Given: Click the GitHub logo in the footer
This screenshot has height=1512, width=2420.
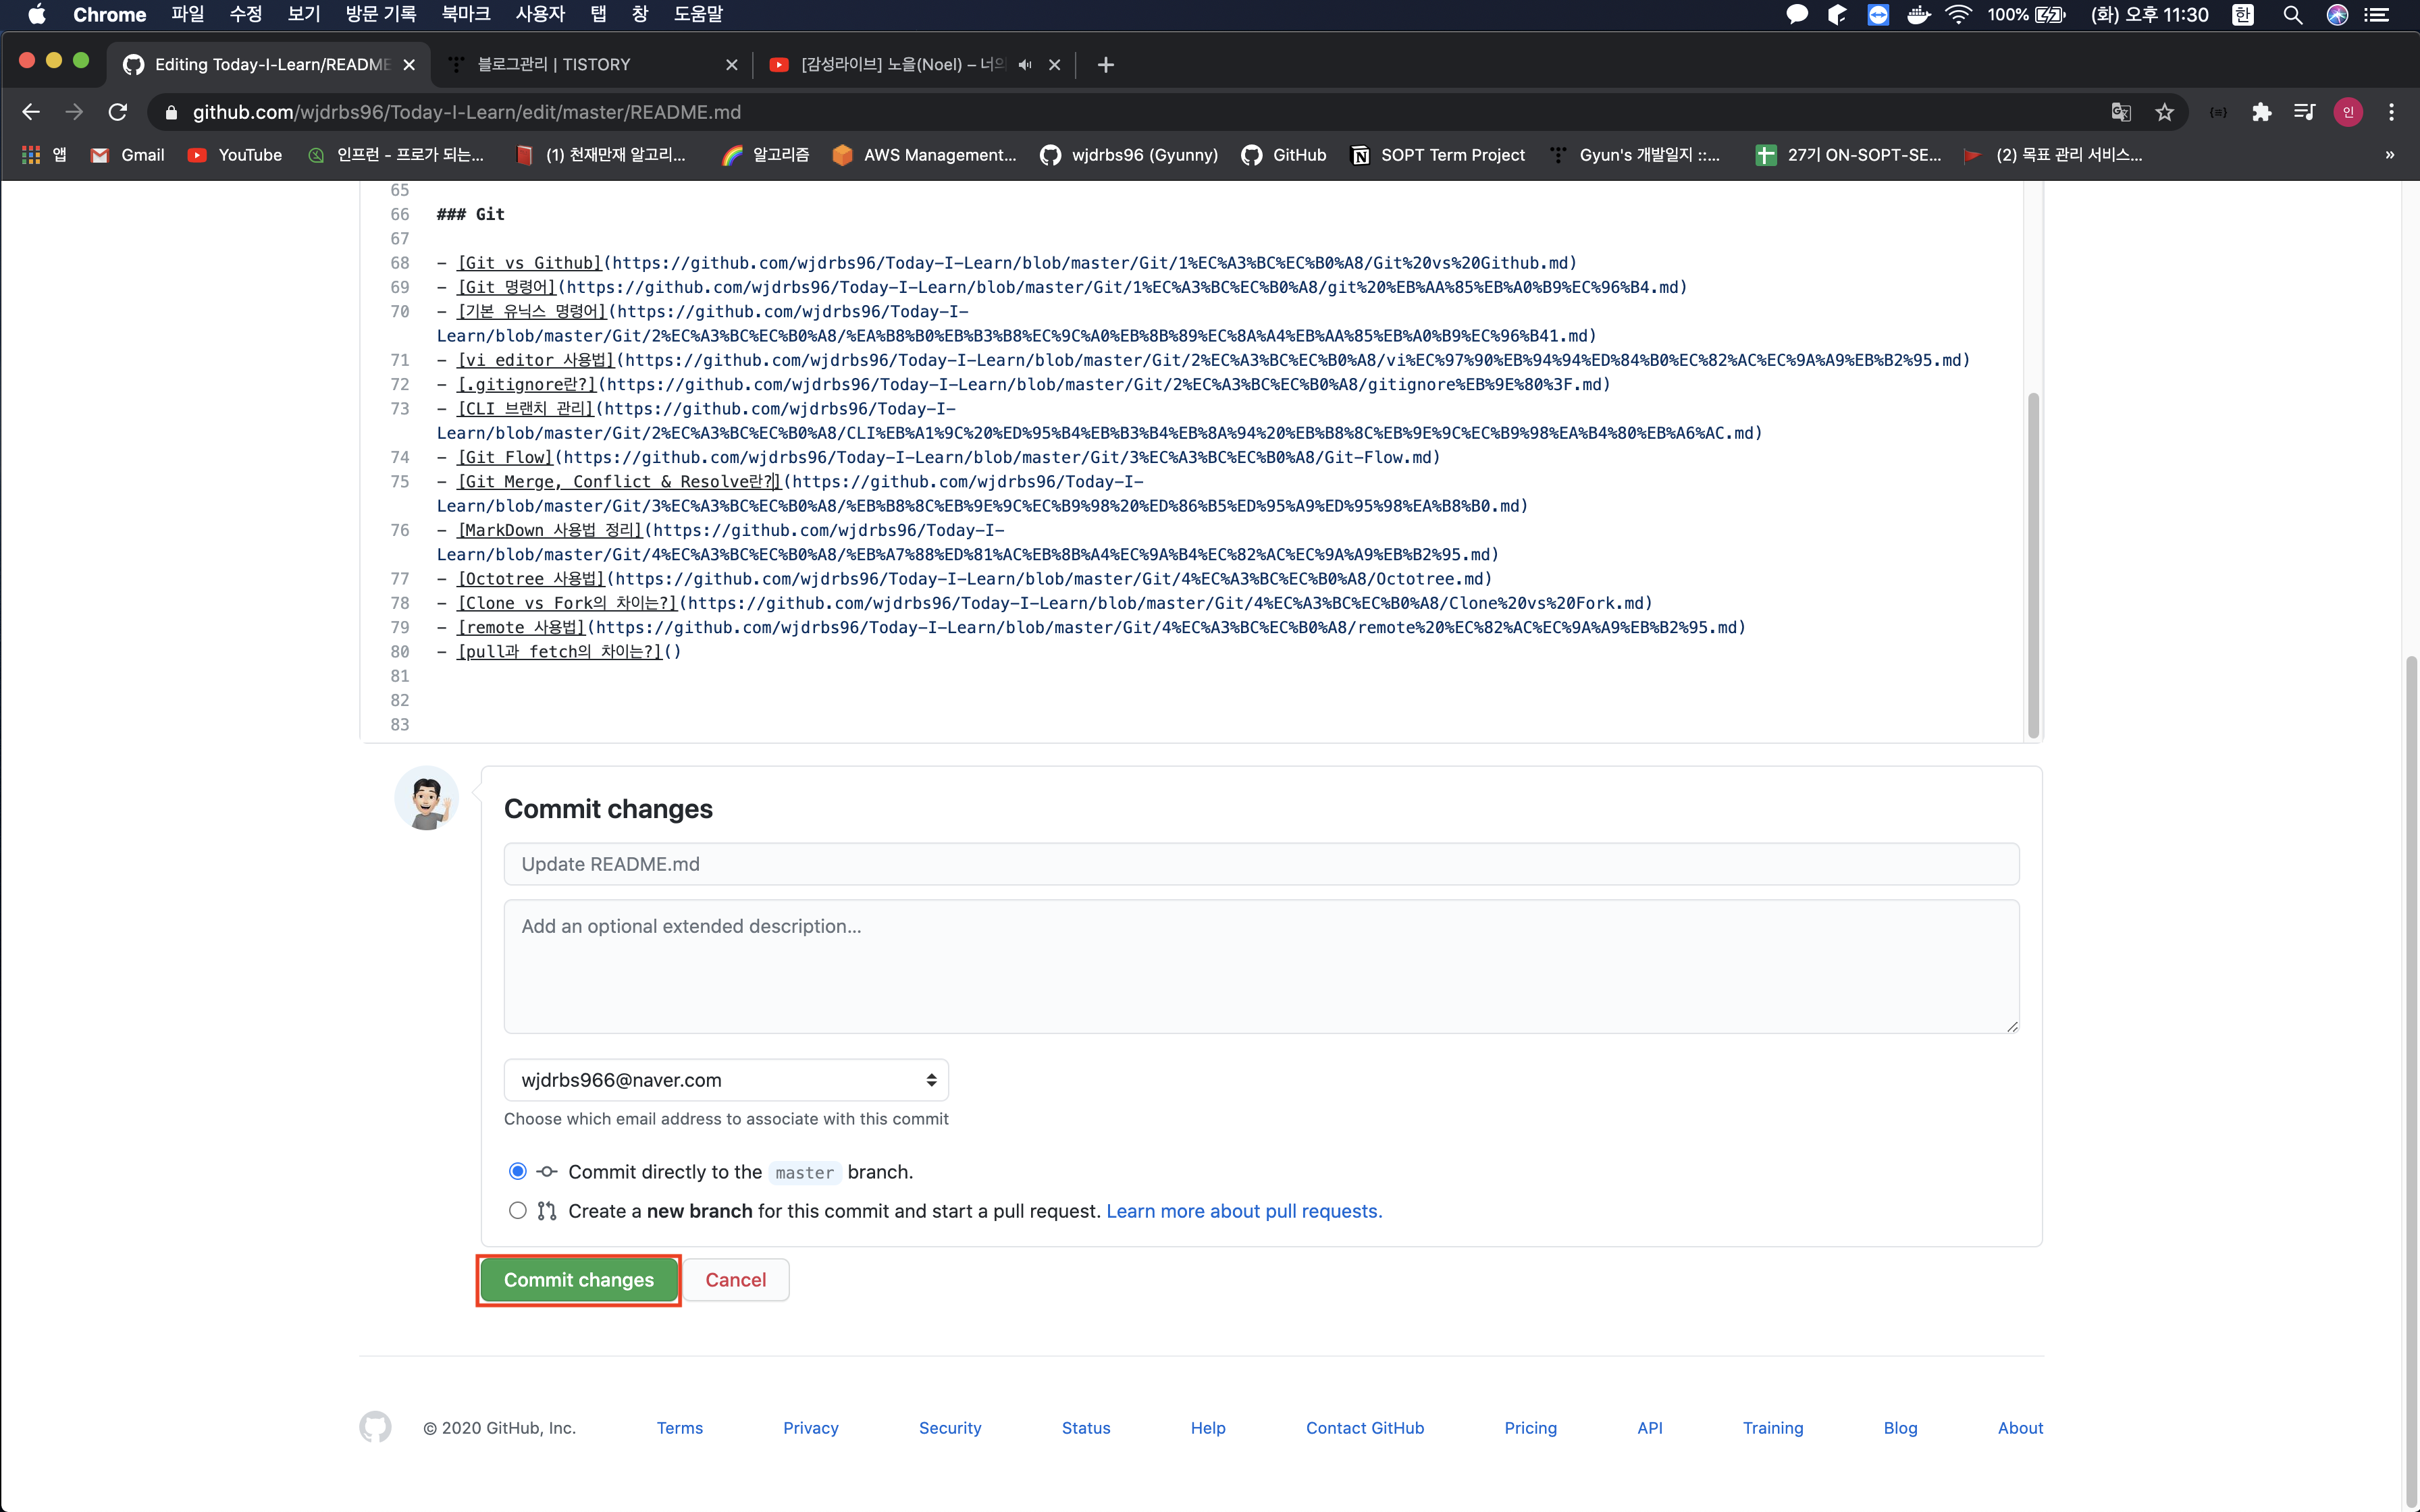Looking at the screenshot, I should tap(375, 1427).
